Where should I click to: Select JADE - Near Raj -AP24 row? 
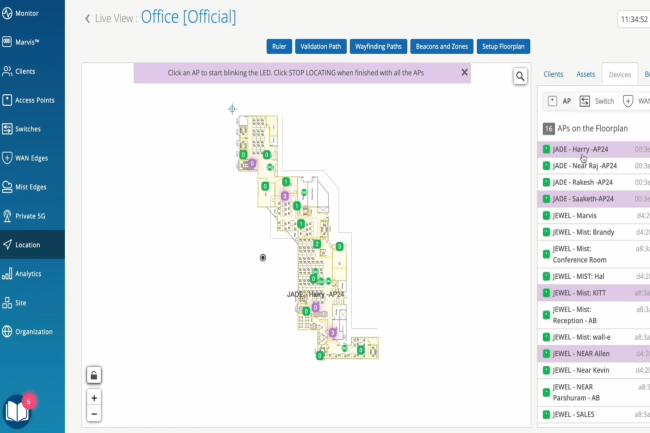click(x=594, y=166)
